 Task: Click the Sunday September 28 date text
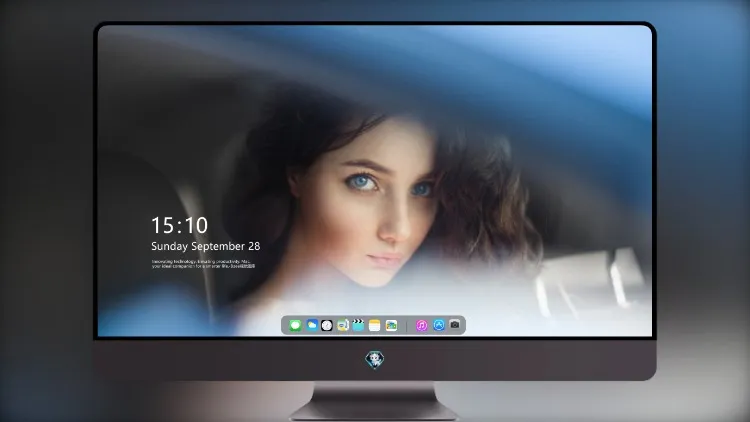(206, 246)
